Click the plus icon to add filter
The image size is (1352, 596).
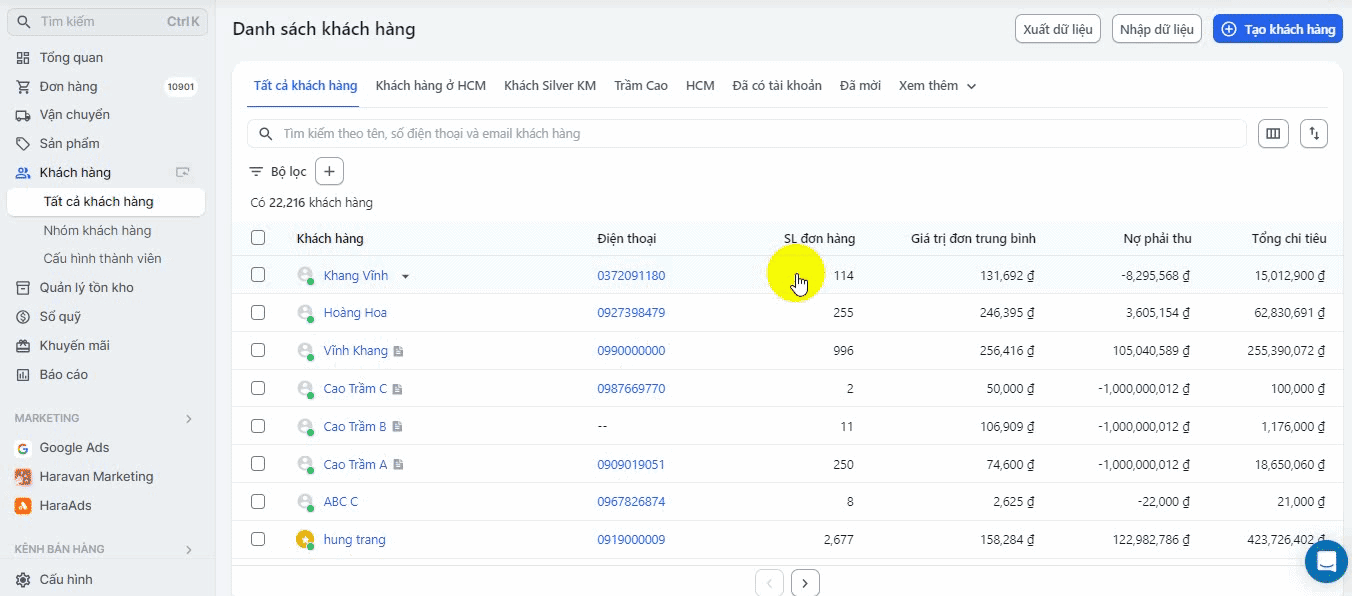pos(329,172)
